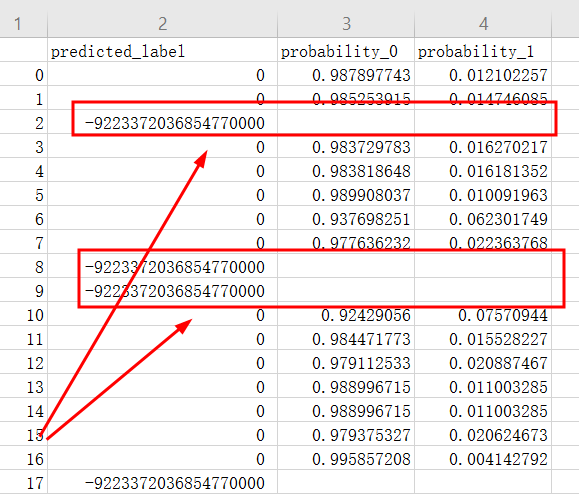Image resolution: width=579 pixels, height=494 pixels.
Task: Click the probability_0 header cell
Action: point(346,51)
